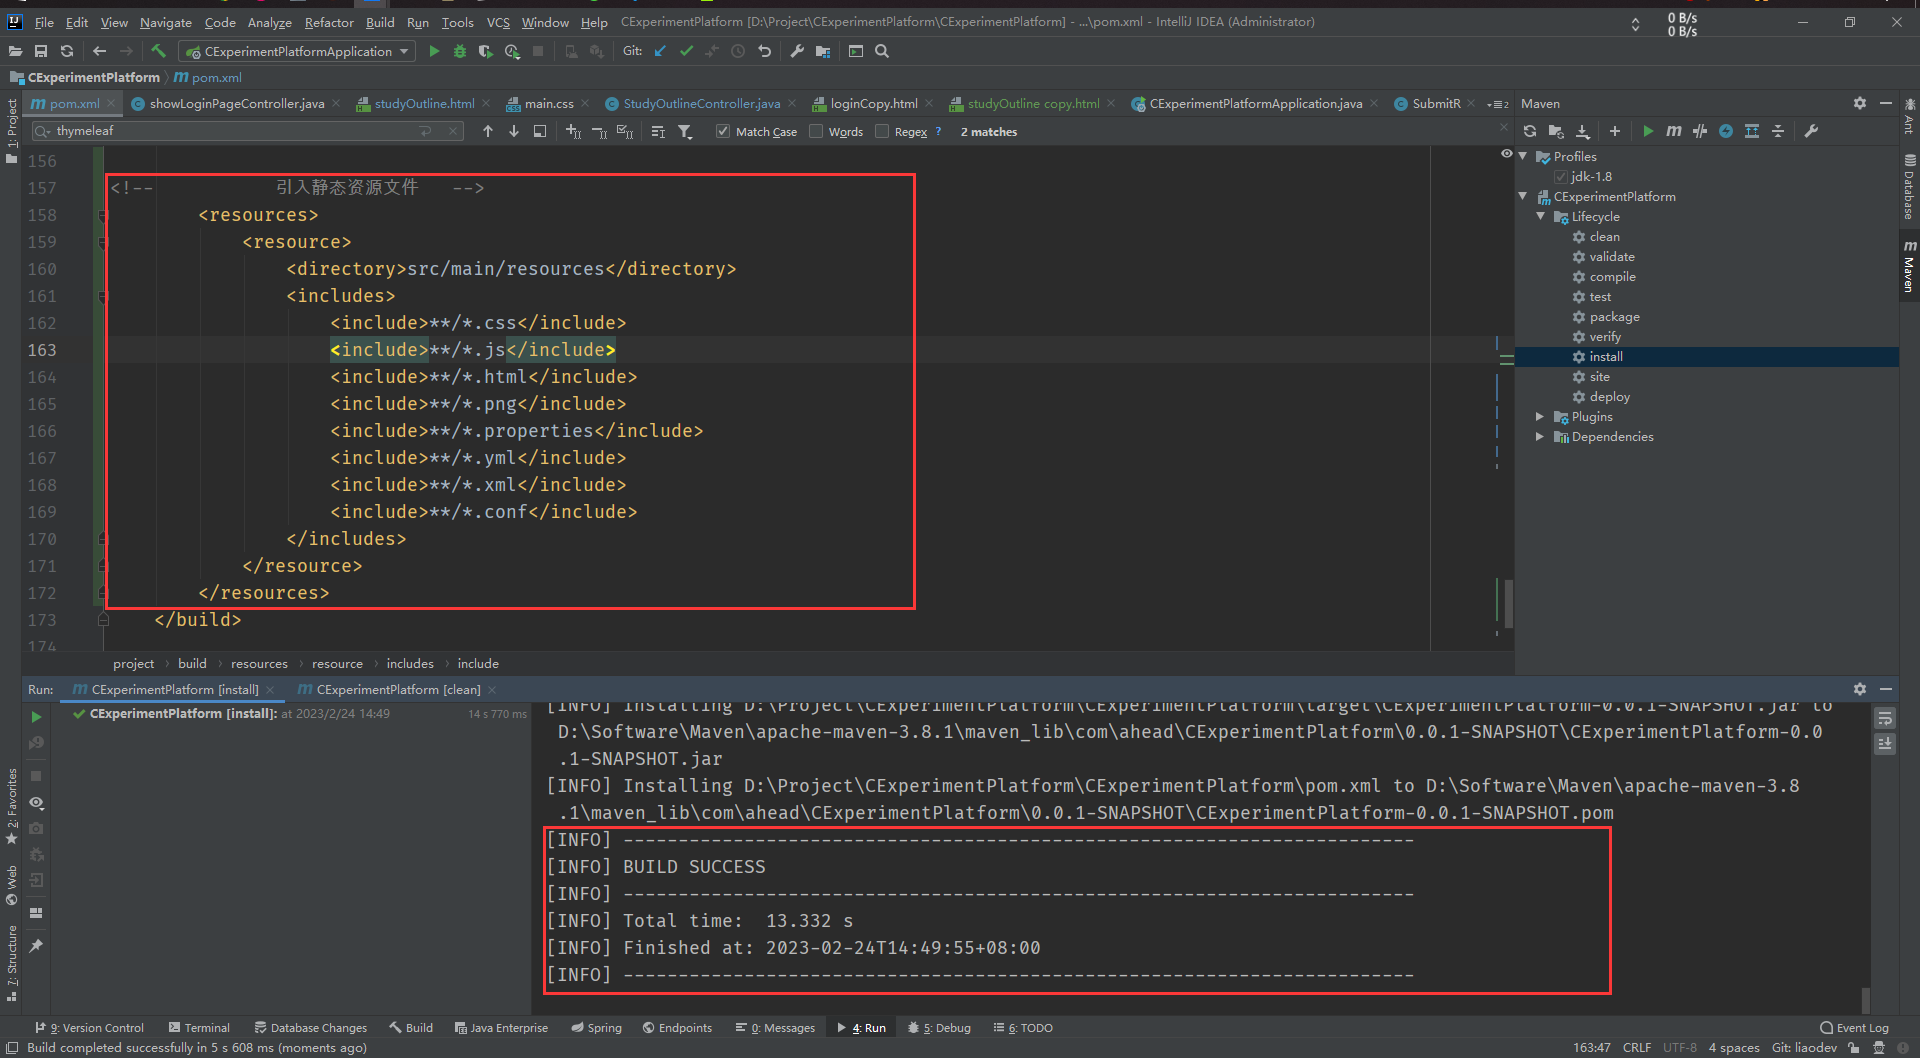
Task: Open the Navigate menu
Action: 165,22
